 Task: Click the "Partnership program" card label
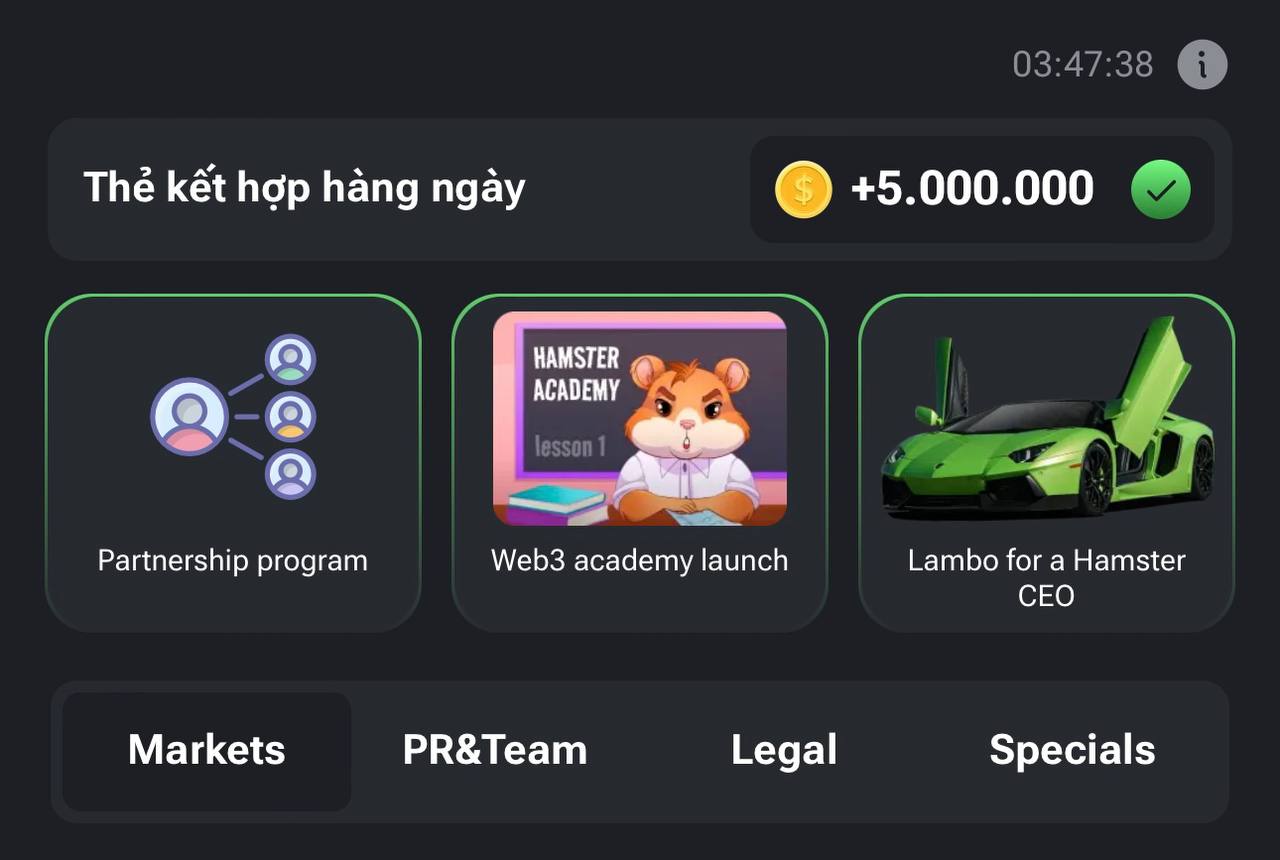tap(233, 560)
